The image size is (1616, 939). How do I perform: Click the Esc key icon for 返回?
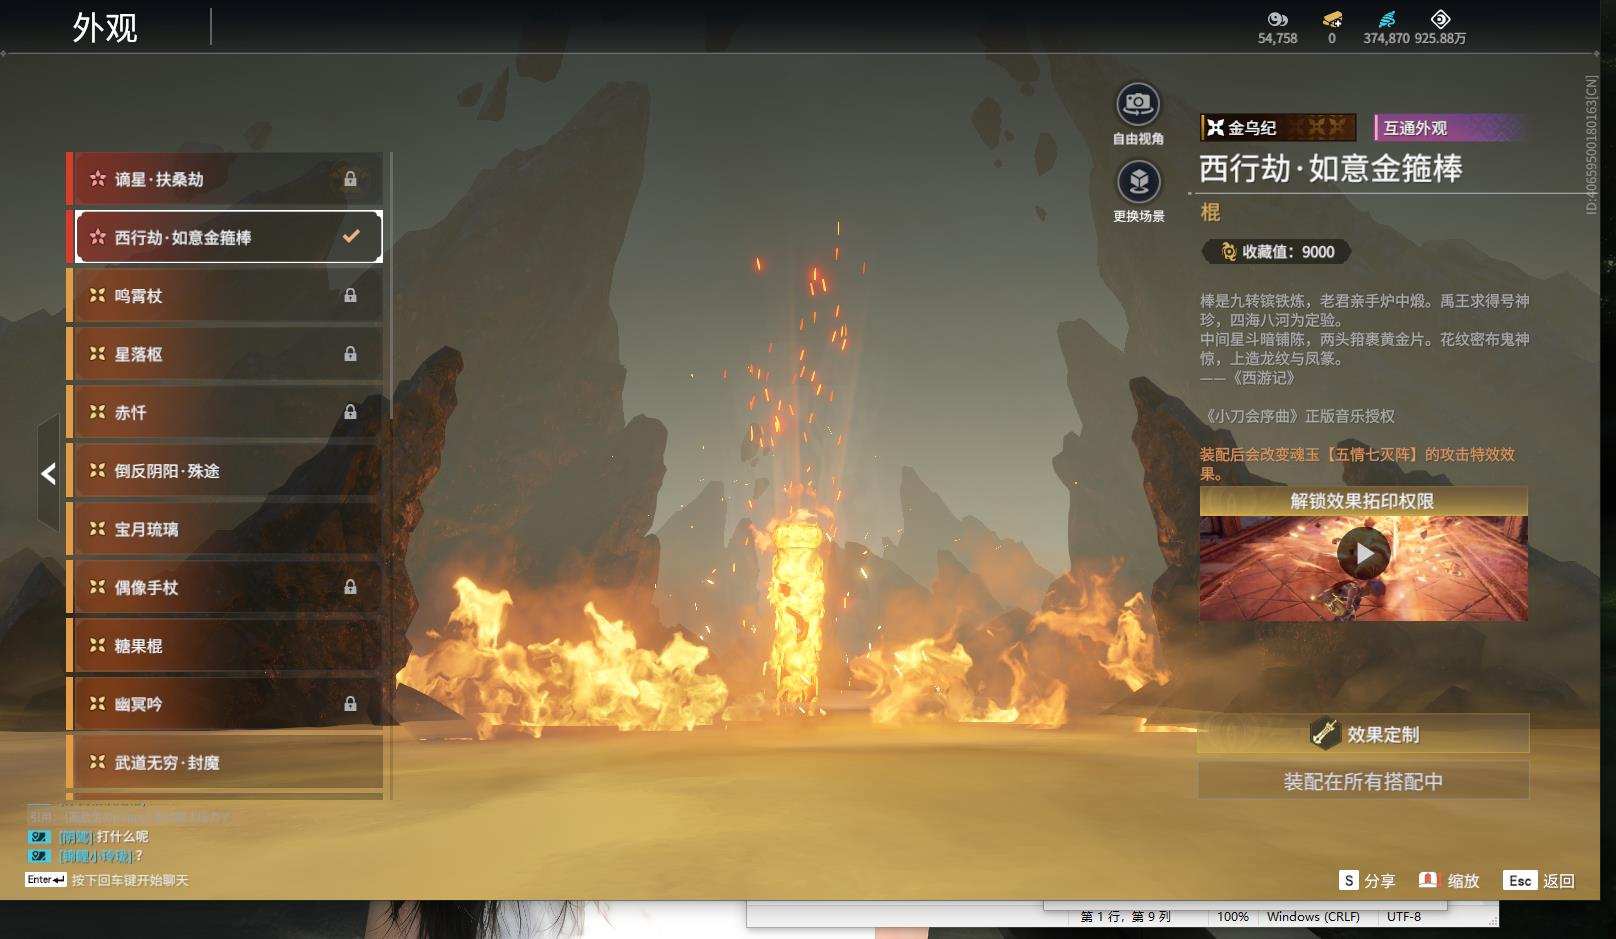pos(1520,880)
